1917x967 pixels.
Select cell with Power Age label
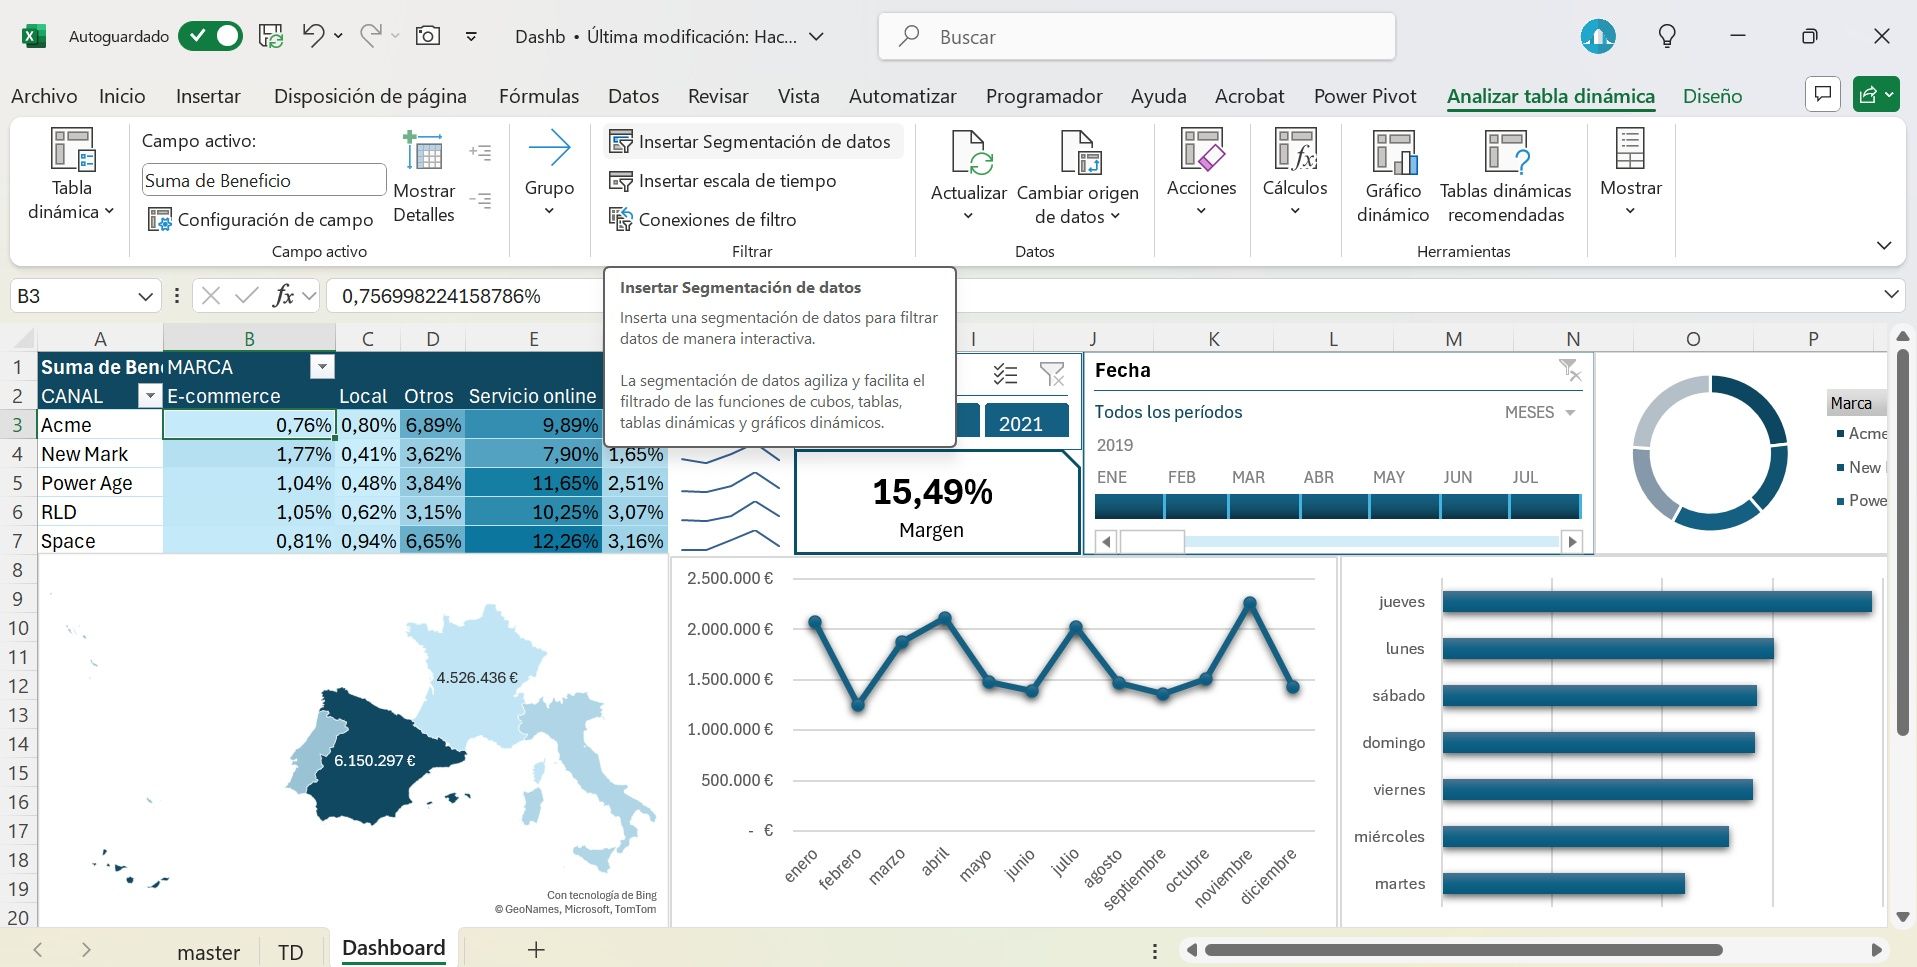[100, 483]
